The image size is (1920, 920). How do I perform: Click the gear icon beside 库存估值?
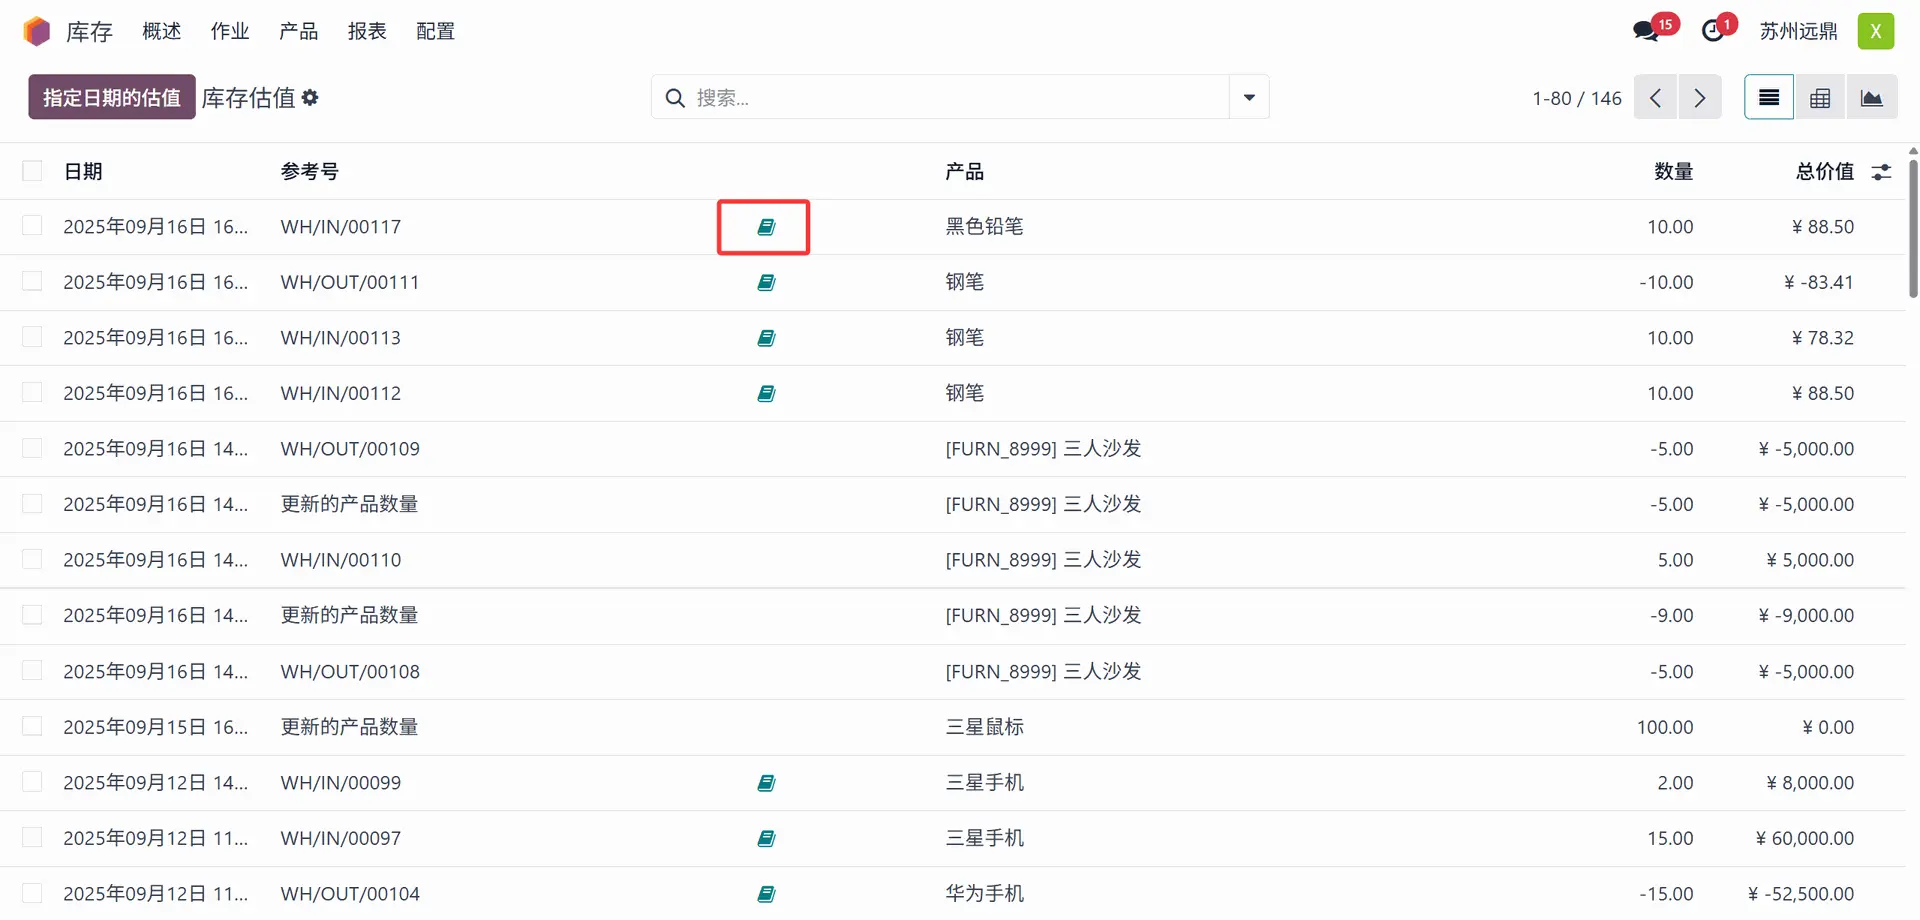[x=310, y=98]
